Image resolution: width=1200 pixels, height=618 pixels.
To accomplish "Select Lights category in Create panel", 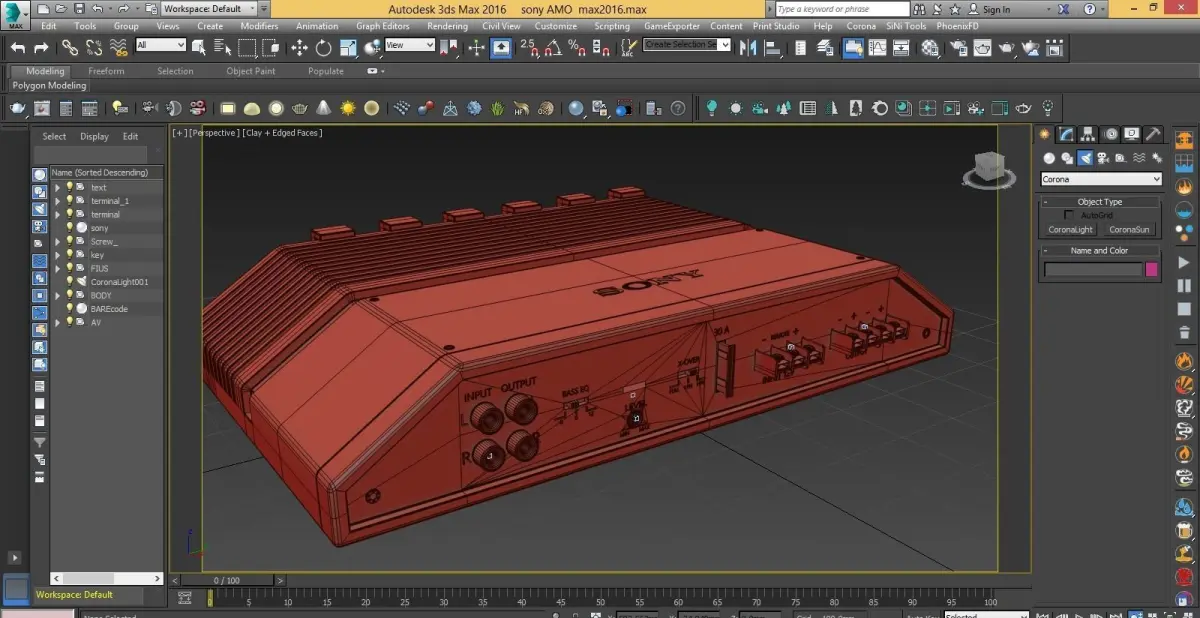I will [1085, 158].
